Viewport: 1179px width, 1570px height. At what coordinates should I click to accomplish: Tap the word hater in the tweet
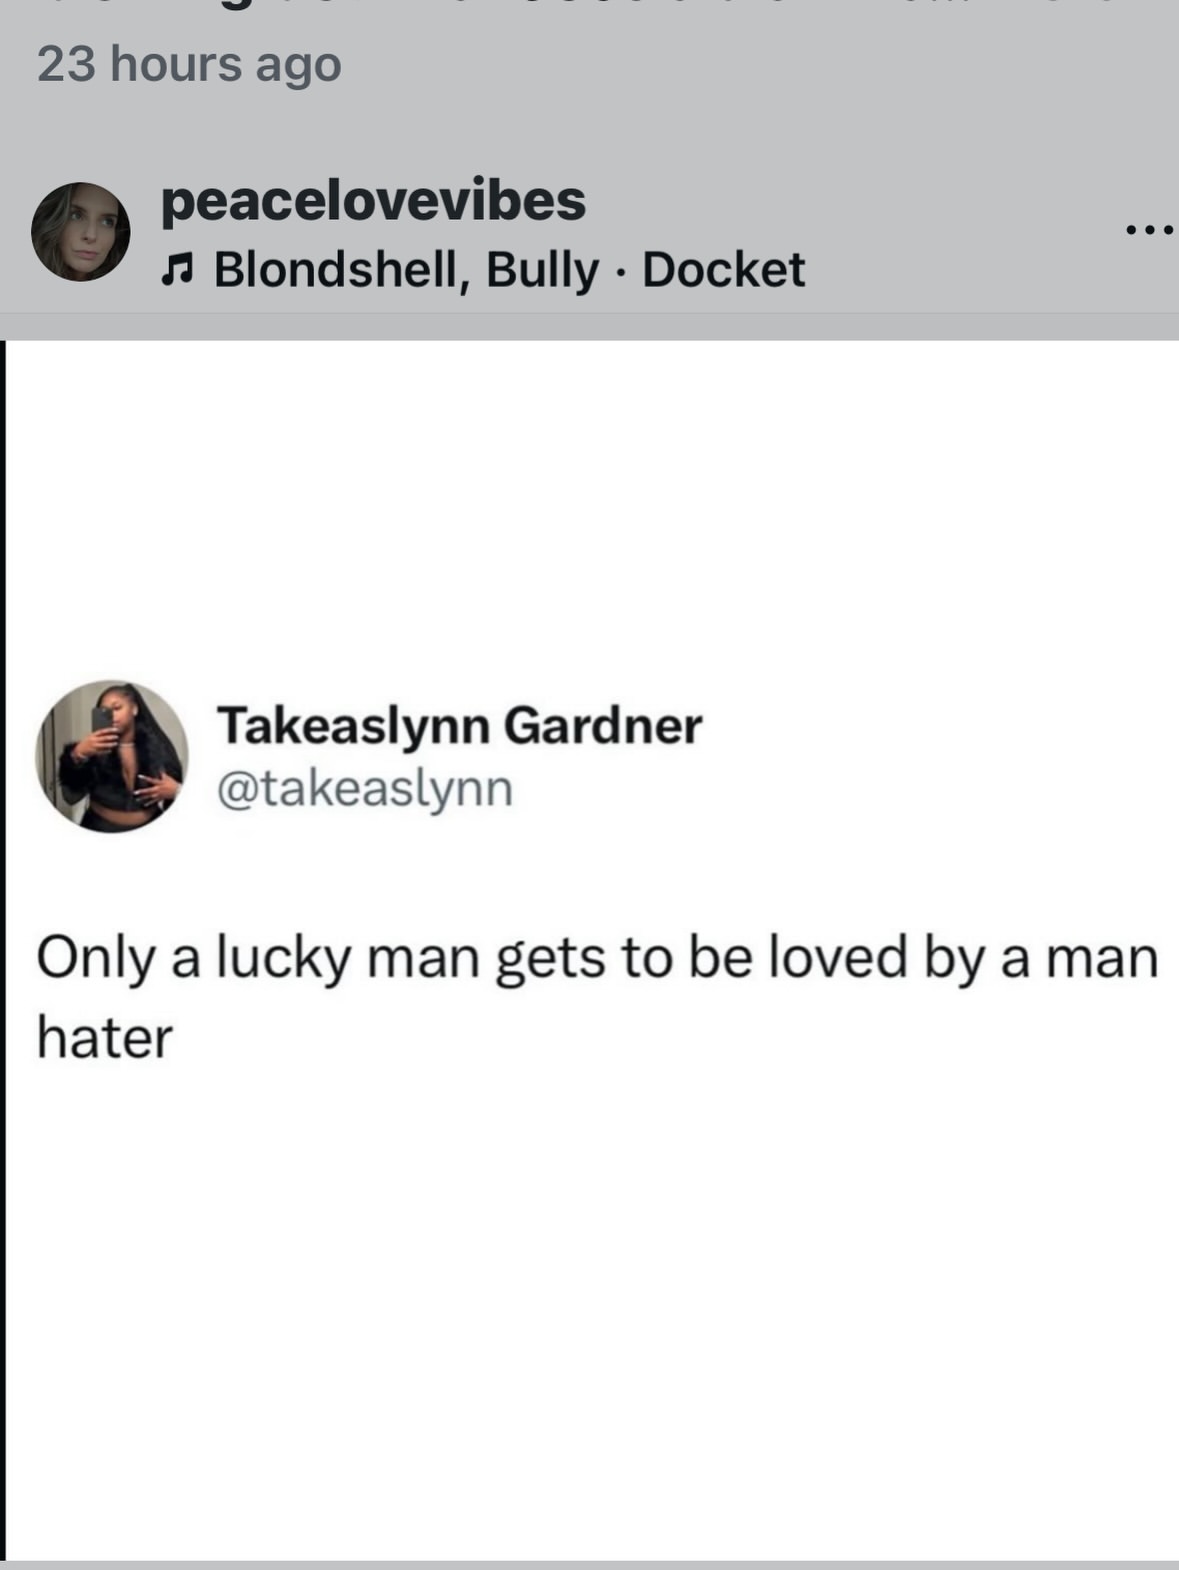click(x=105, y=1038)
